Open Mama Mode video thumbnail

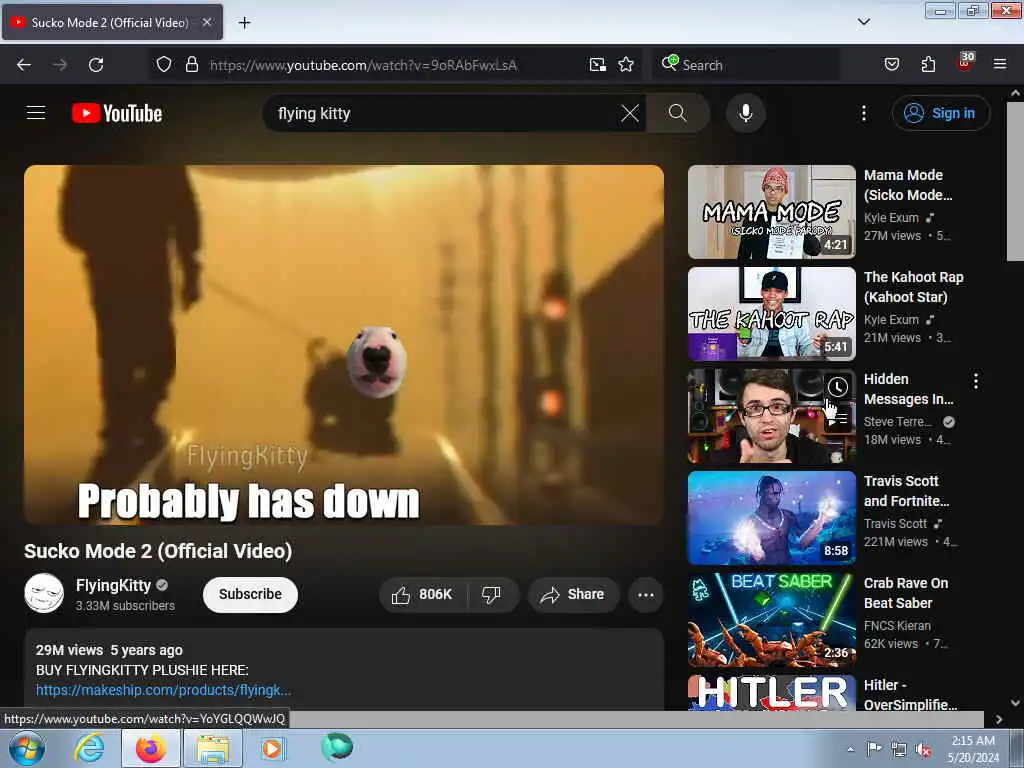(771, 212)
